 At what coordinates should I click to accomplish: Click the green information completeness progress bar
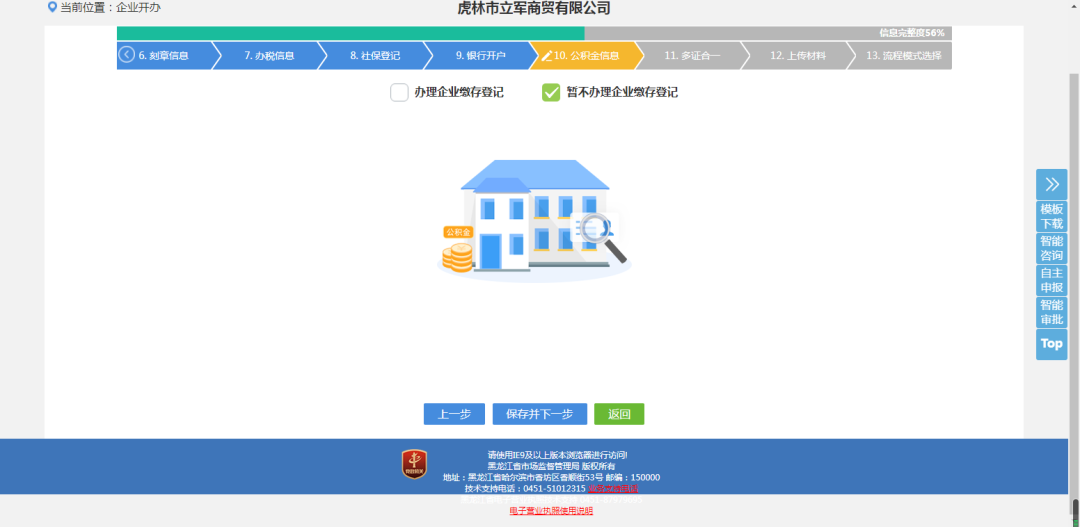click(351, 33)
